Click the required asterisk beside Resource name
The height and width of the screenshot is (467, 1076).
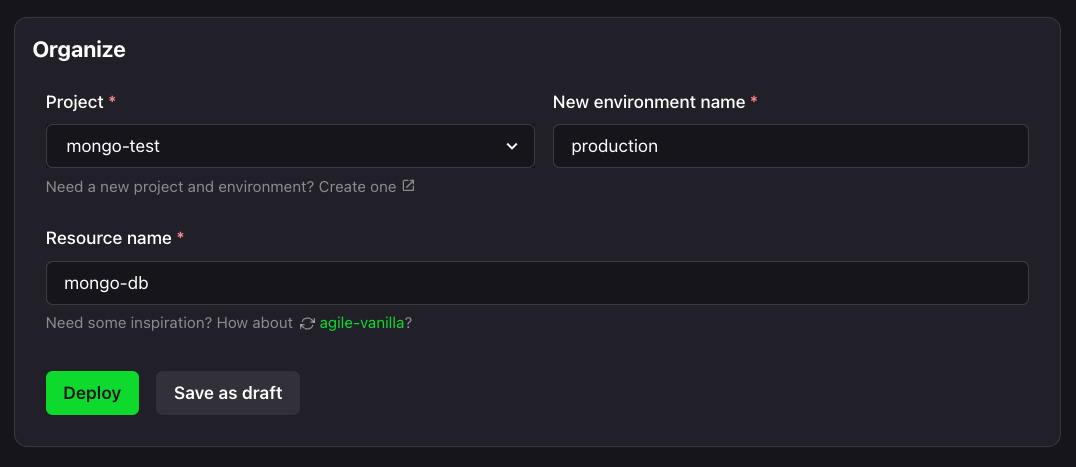coord(180,237)
